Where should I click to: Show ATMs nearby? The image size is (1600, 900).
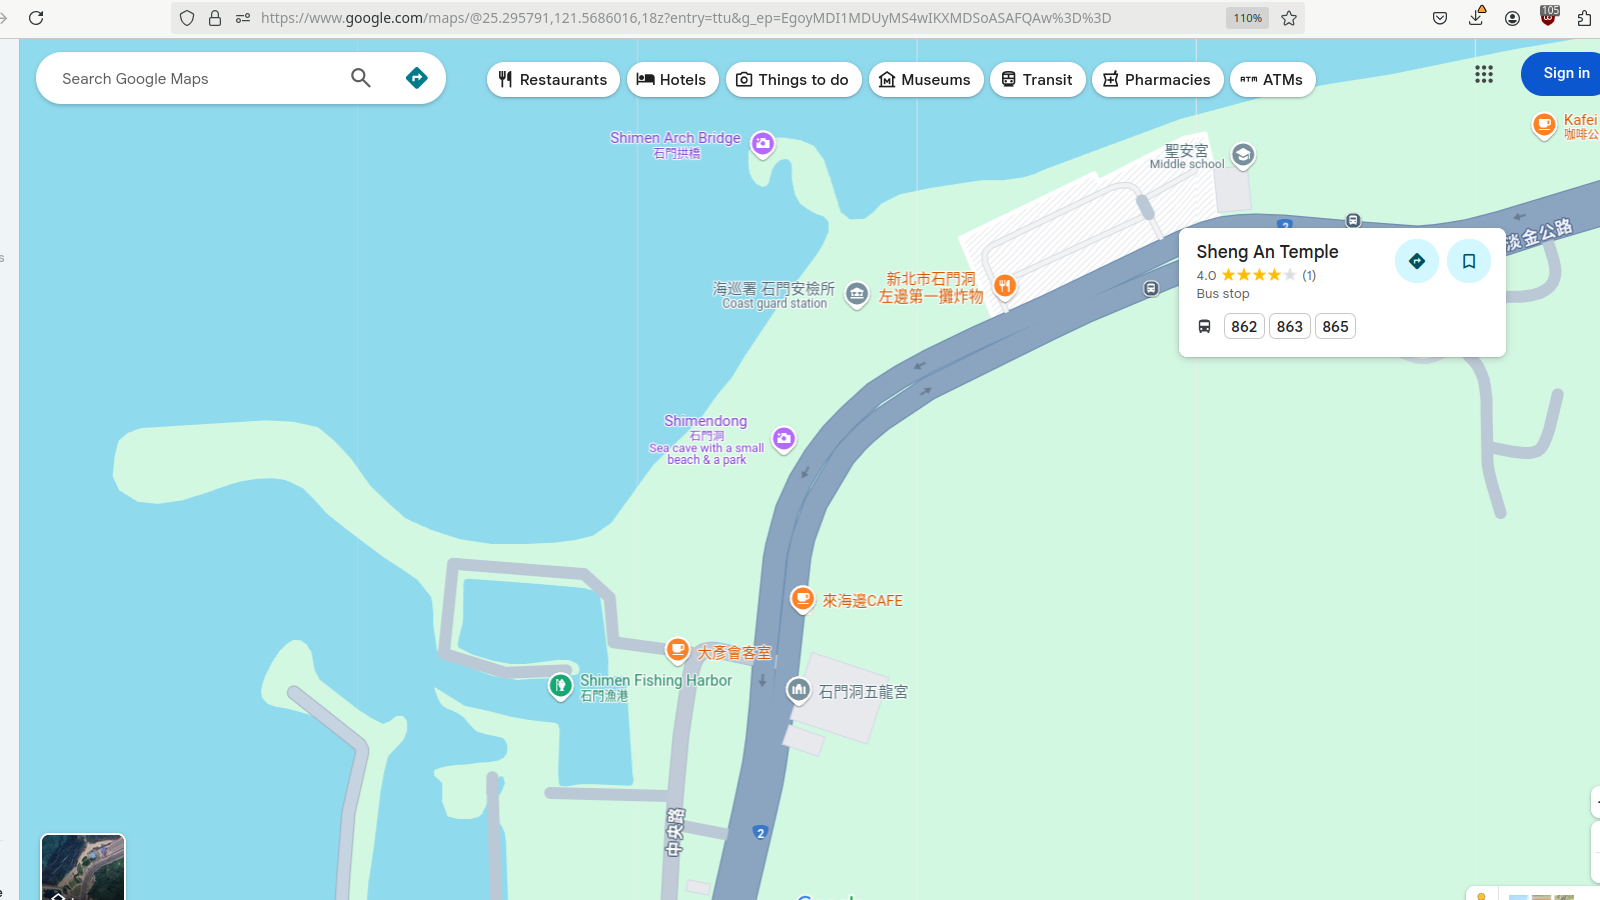point(1272,80)
